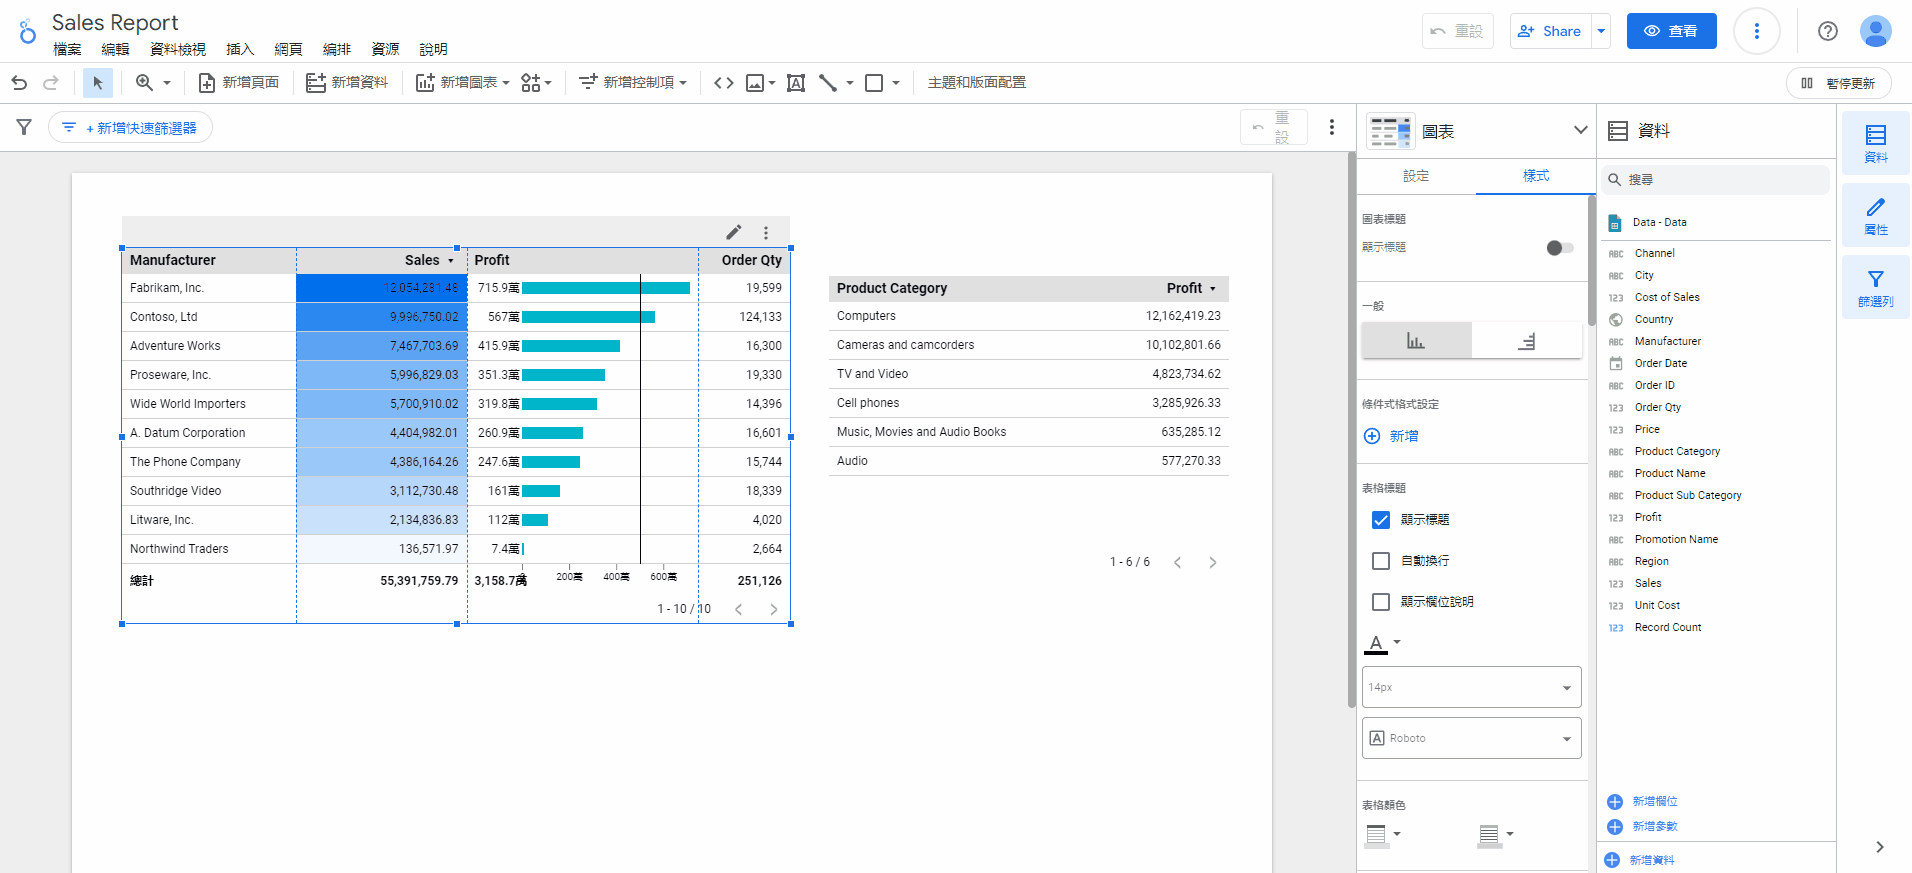This screenshot has width=1912, height=873.
Task: Sort by Sales column header arrow
Action: point(451,261)
